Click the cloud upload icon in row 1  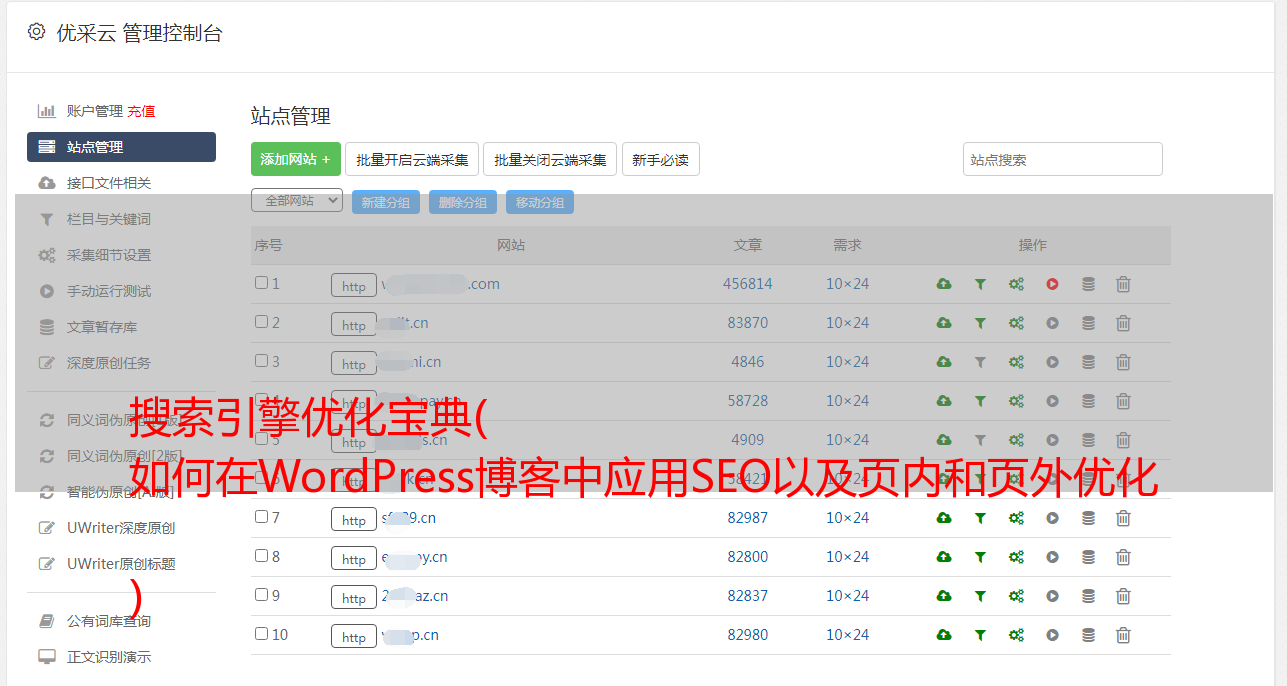pos(944,284)
